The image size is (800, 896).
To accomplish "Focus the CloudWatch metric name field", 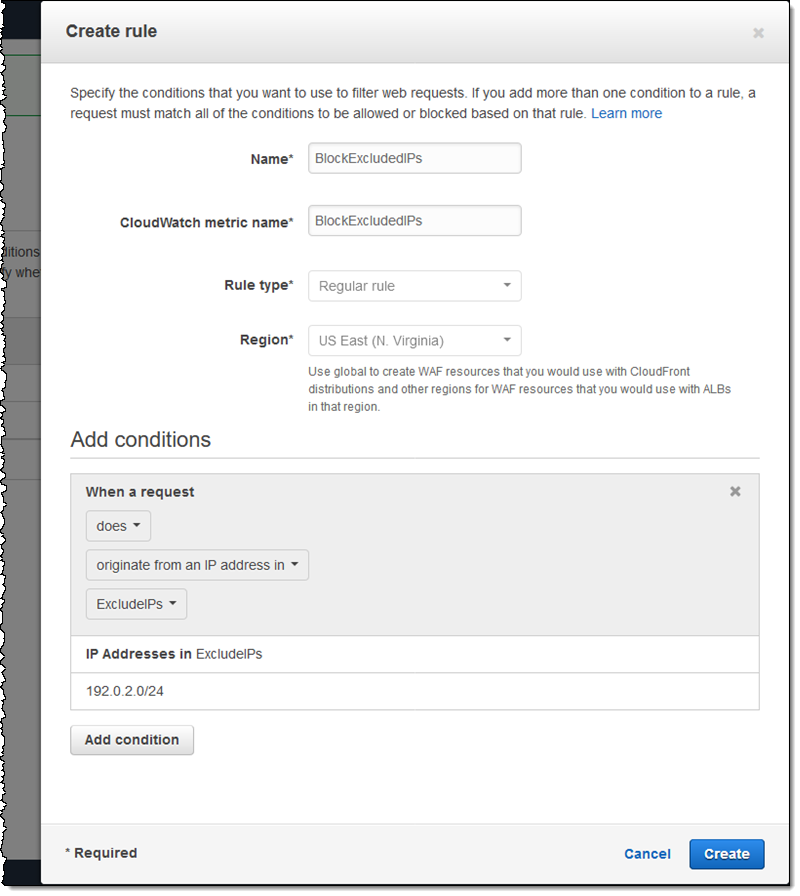I will pos(414,221).
